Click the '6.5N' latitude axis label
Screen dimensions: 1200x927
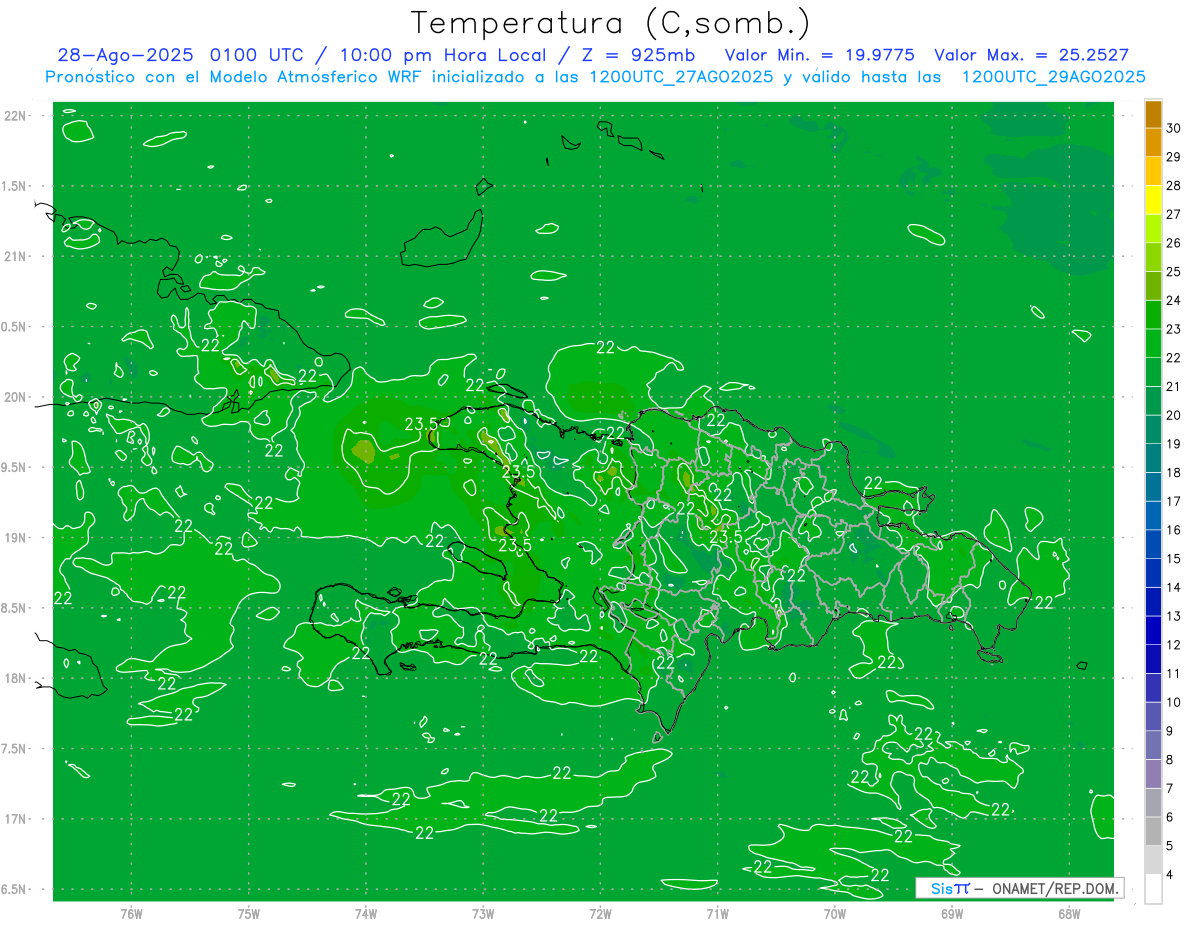(14, 889)
